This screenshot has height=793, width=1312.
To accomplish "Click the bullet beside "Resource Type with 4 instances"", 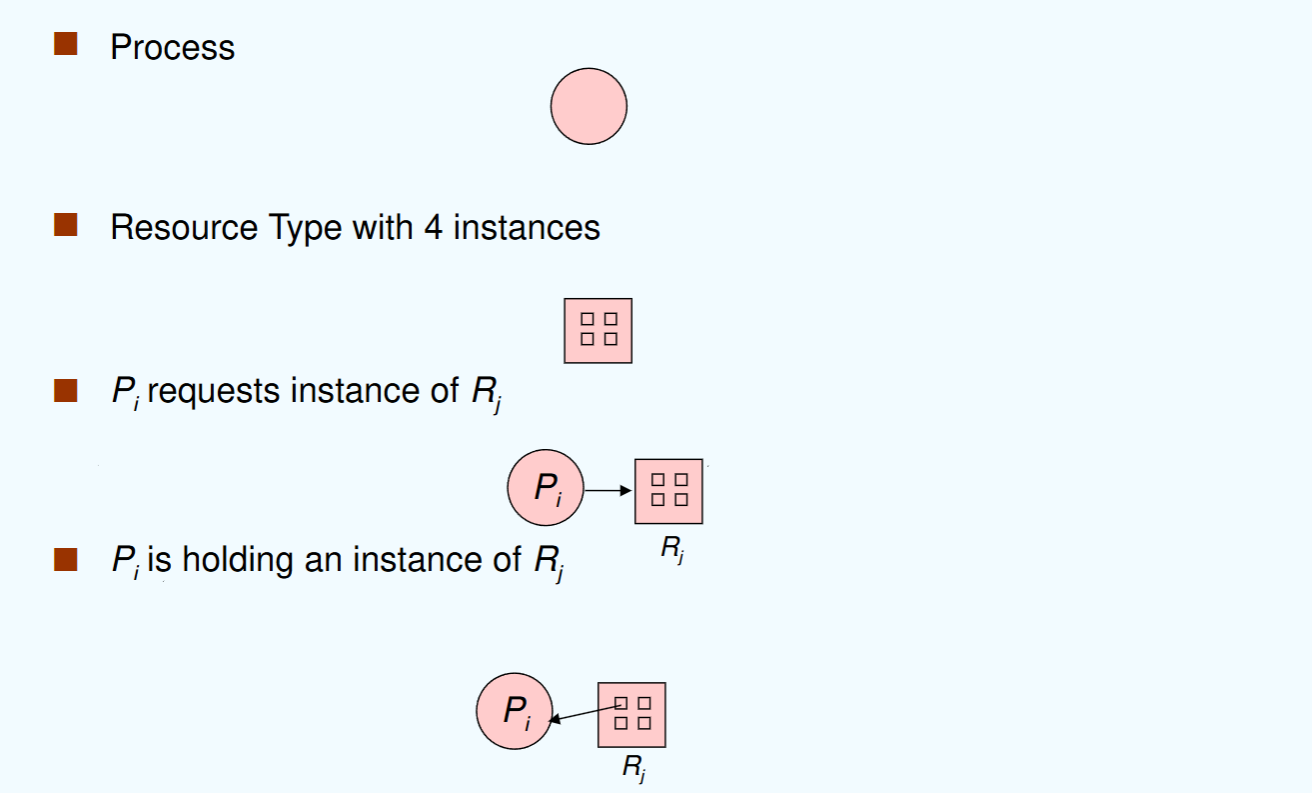I will pyautogui.click(x=66, y=224).
